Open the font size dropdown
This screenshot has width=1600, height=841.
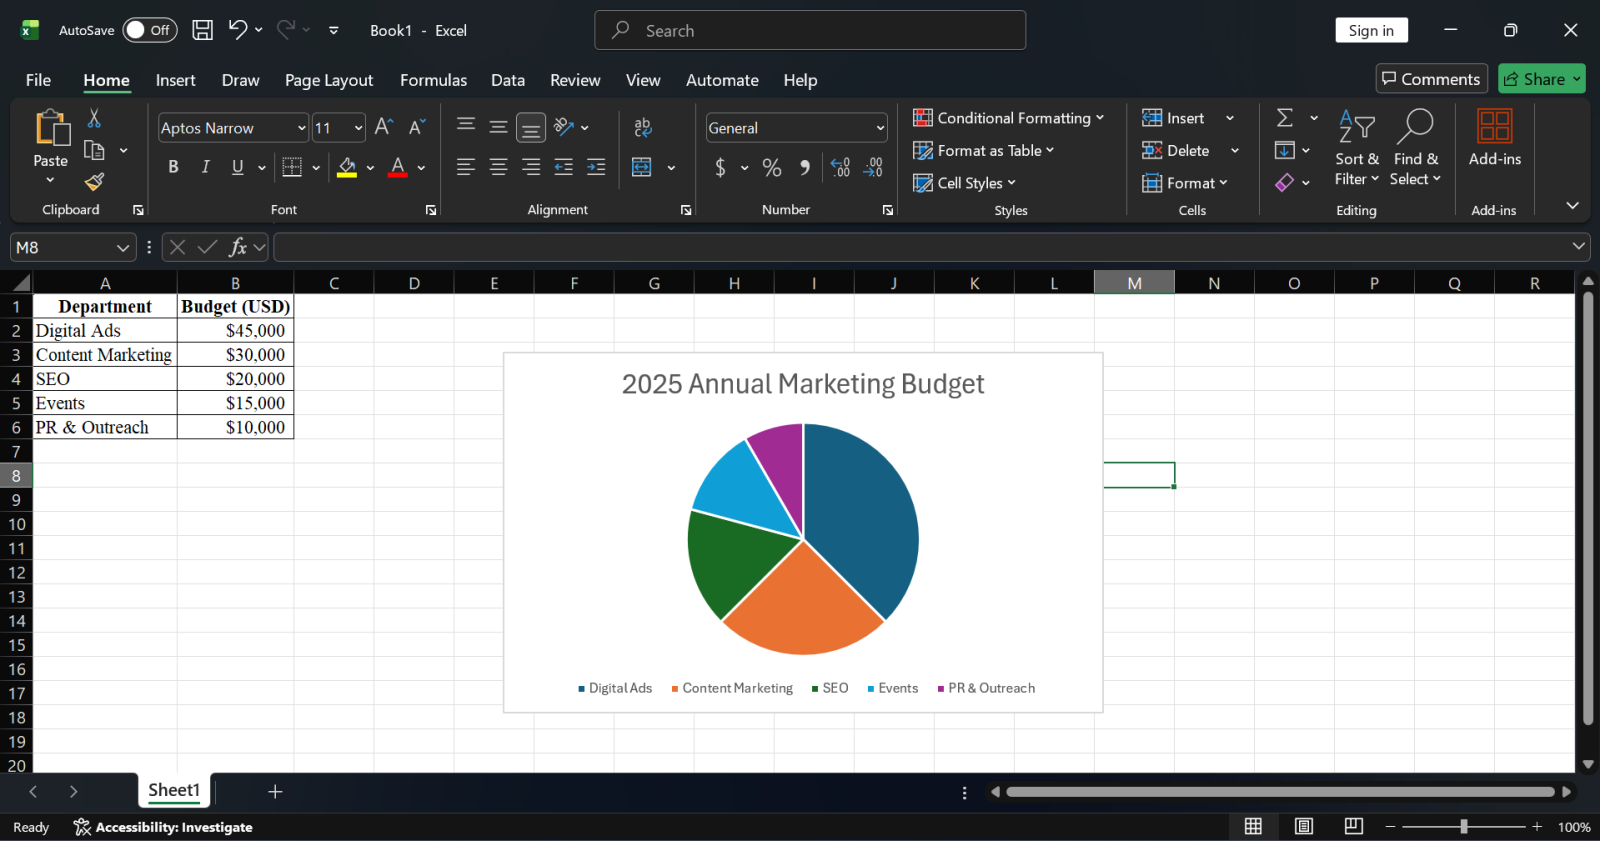tap(358, 128)
